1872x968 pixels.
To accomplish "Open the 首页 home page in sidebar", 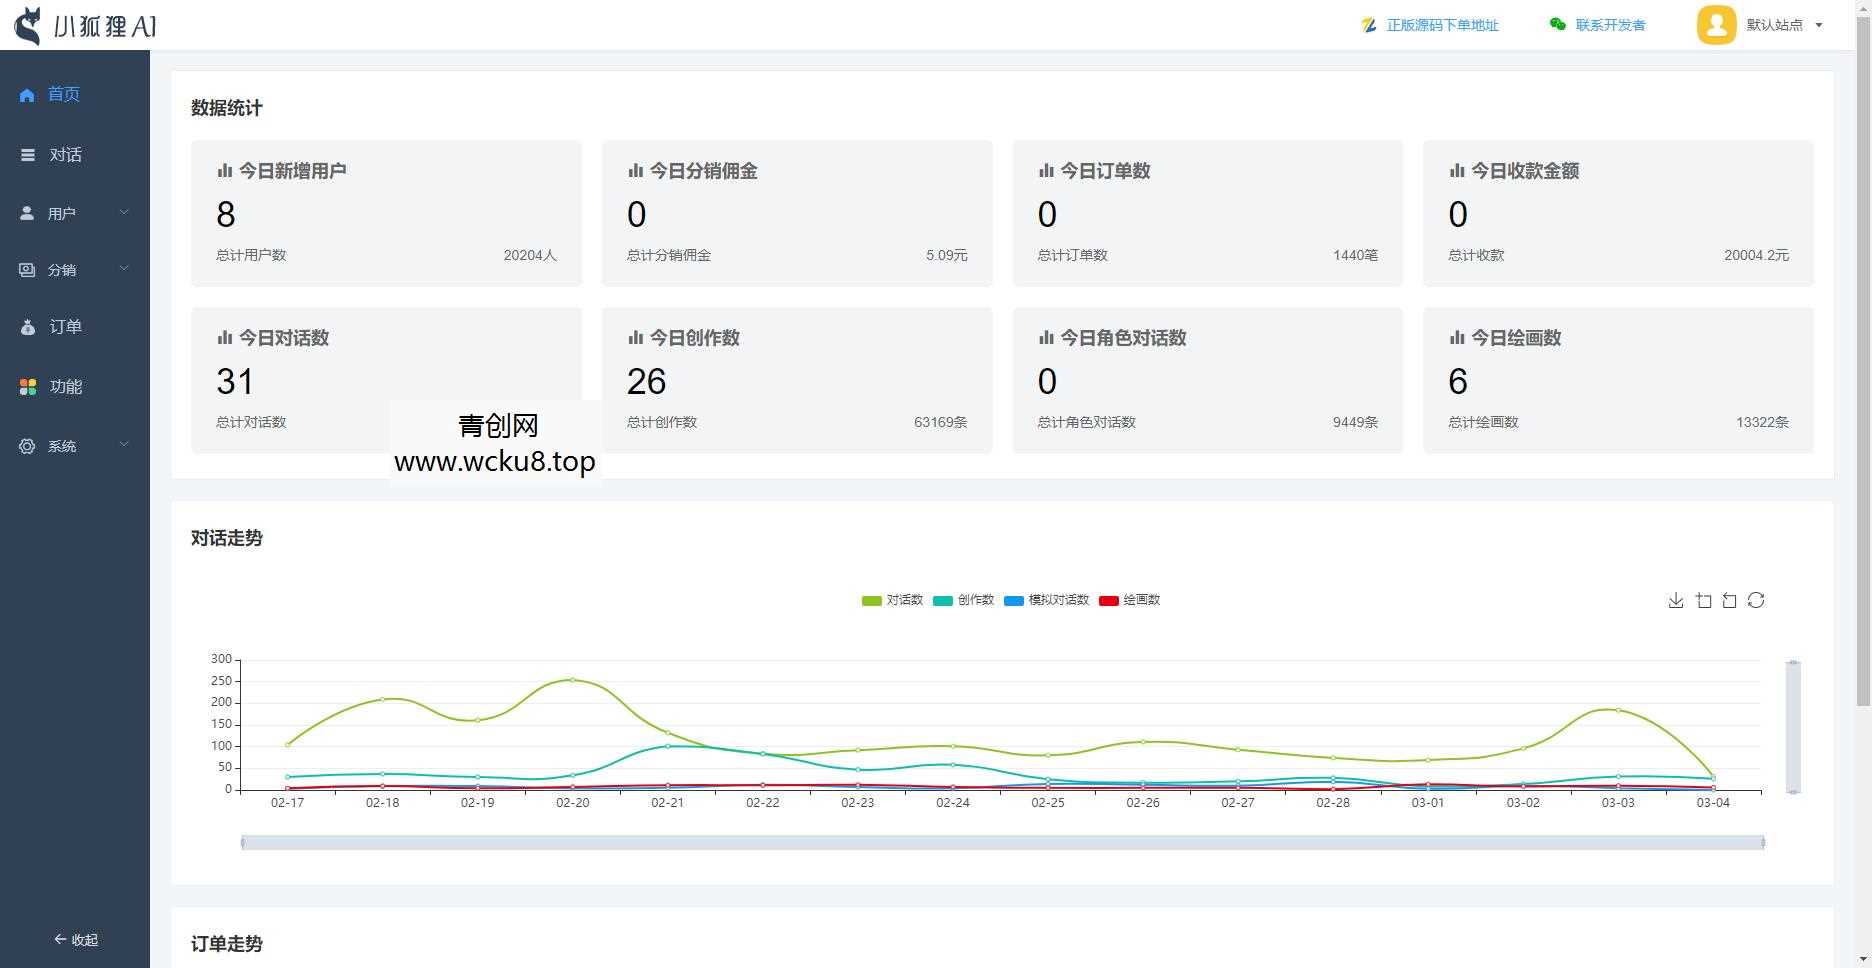I will 63,94.
